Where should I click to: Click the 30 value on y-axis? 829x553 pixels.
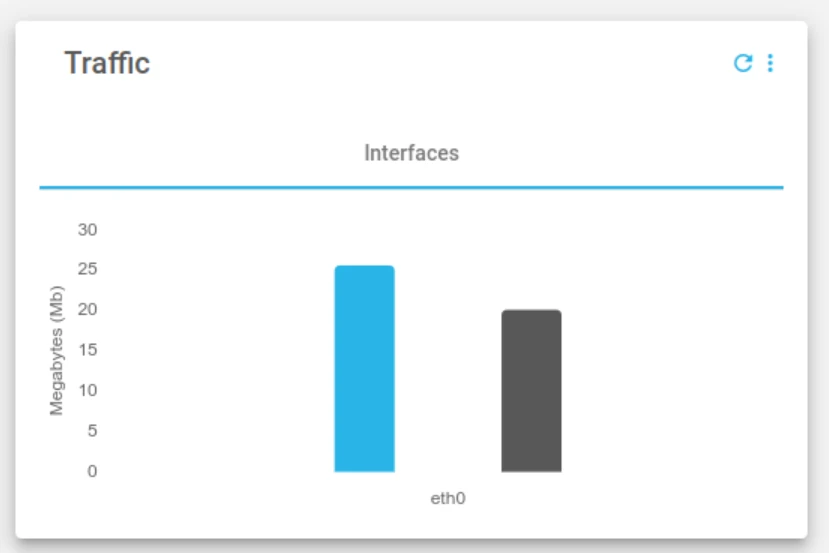coord(88,229)
